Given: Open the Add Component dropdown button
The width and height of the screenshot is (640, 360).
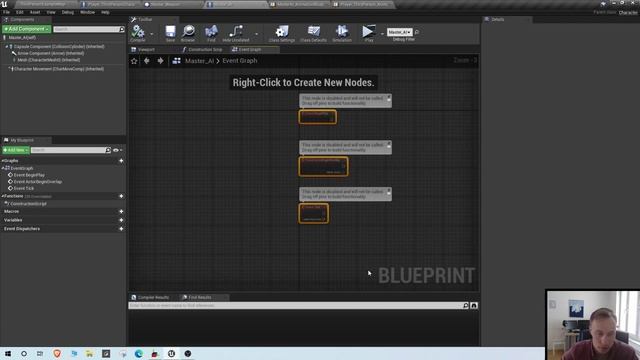Looking at the screenshot, I should [x=27, y=29].
